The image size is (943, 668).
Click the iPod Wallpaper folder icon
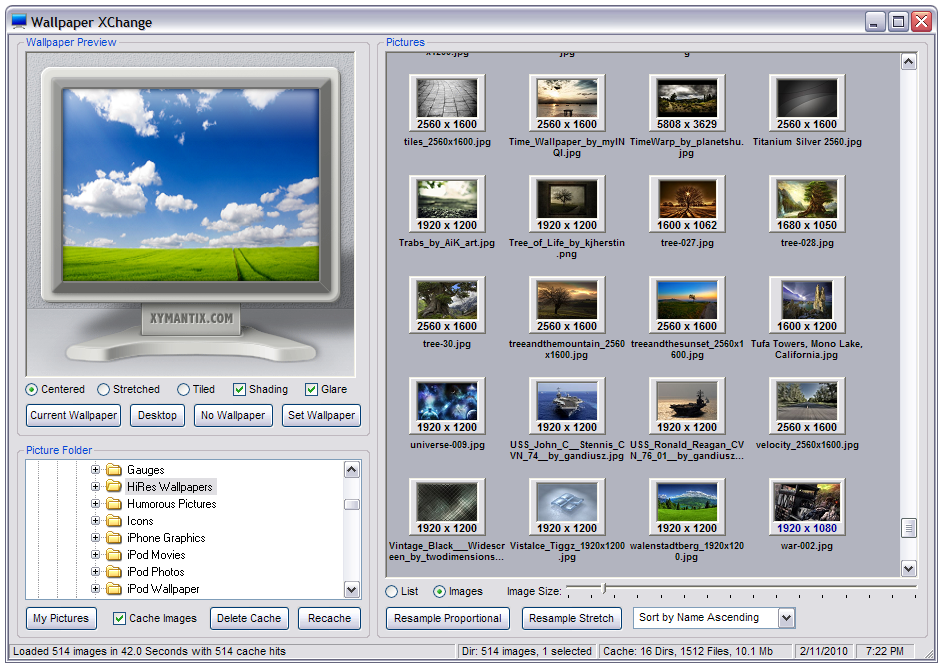pyautogui.click(x=114, y=589)
